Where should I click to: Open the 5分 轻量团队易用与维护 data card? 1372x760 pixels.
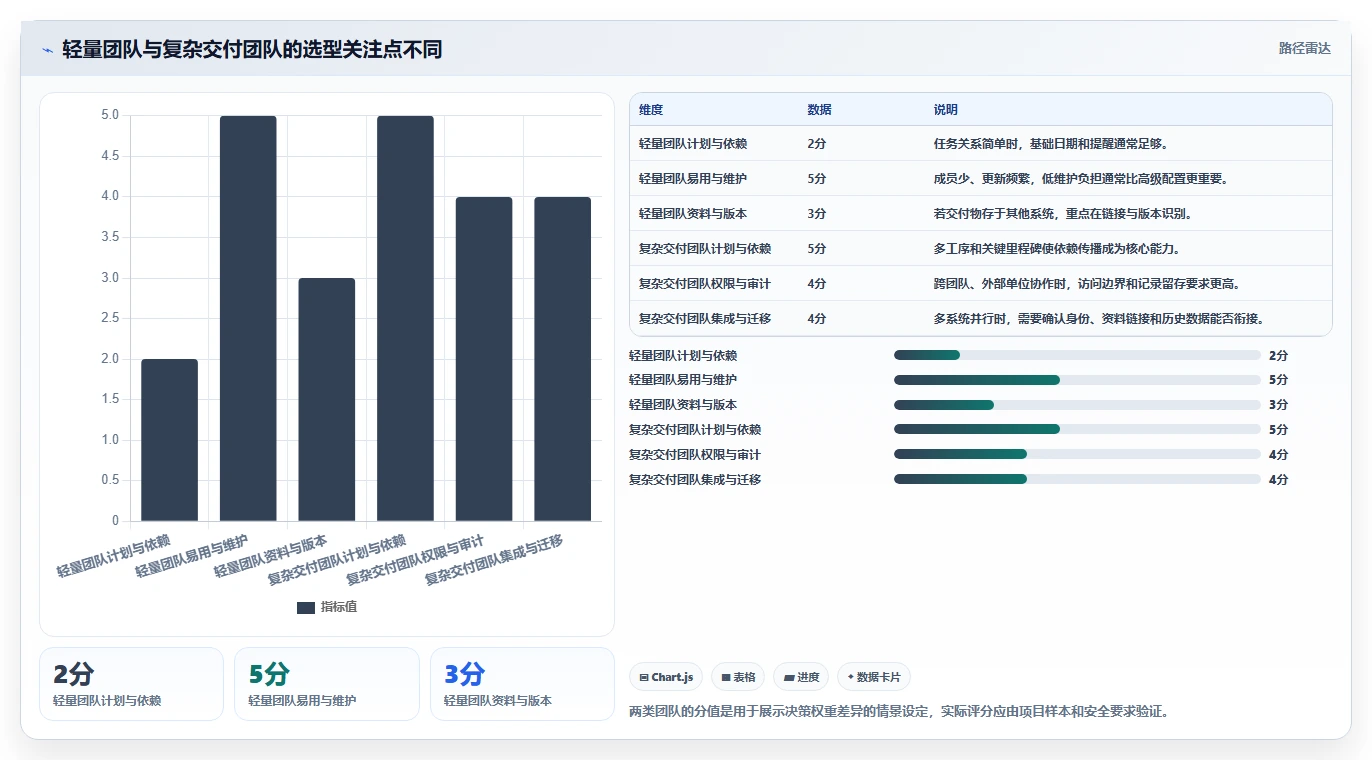click(326, 684)
